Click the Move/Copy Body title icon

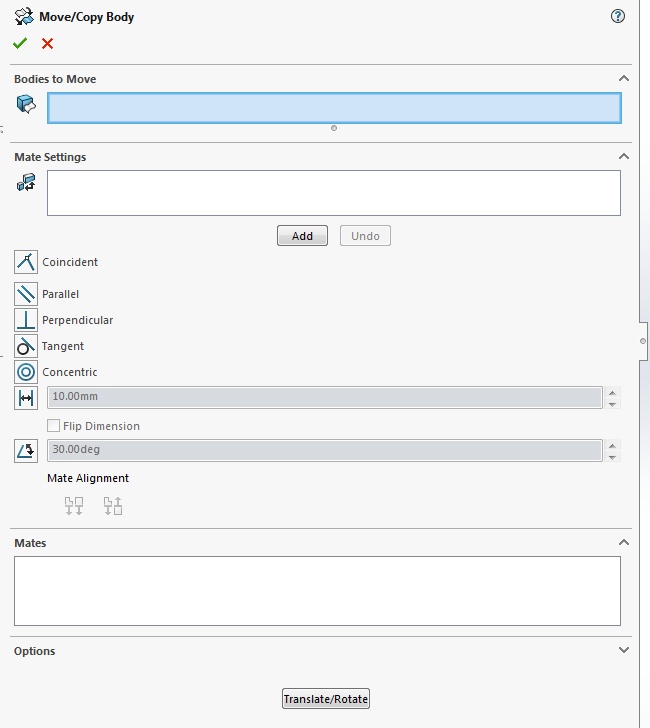(24, 17)
